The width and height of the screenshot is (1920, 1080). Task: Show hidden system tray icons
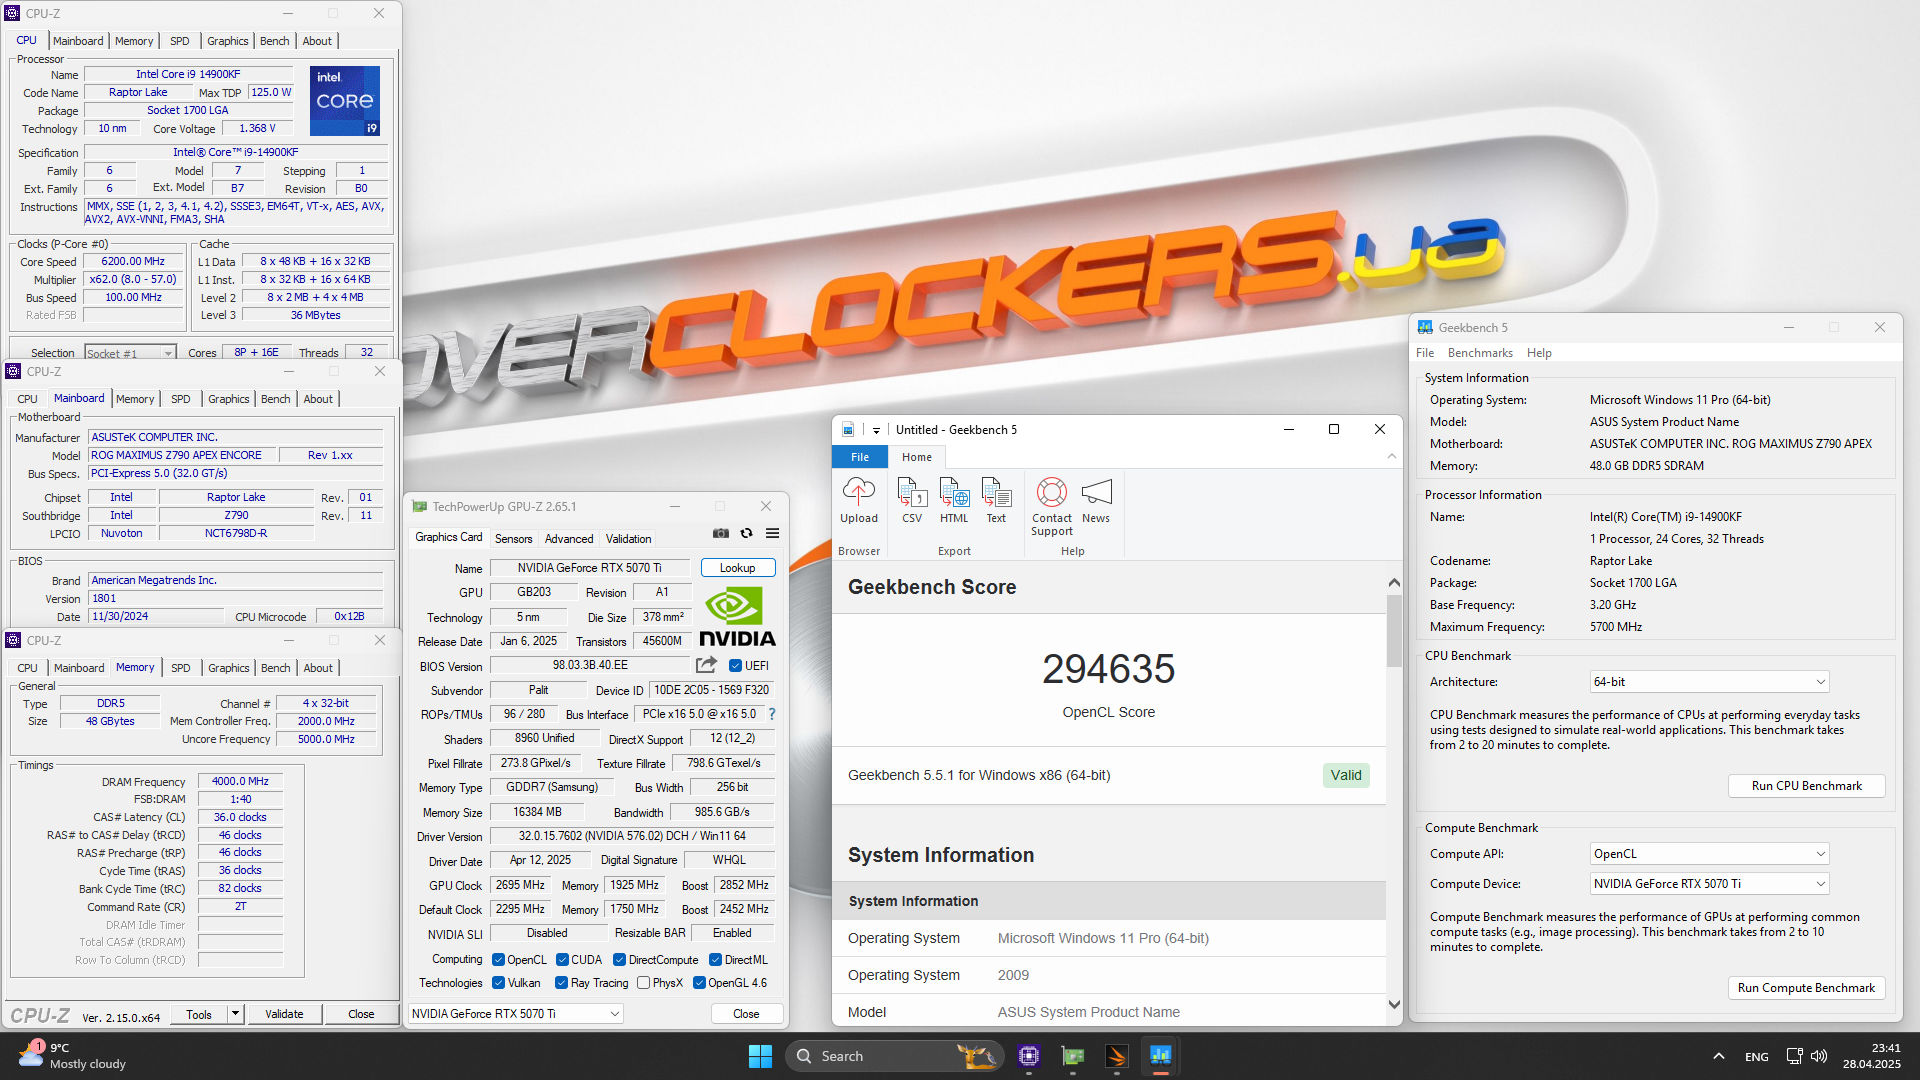pos(1718,1056)
